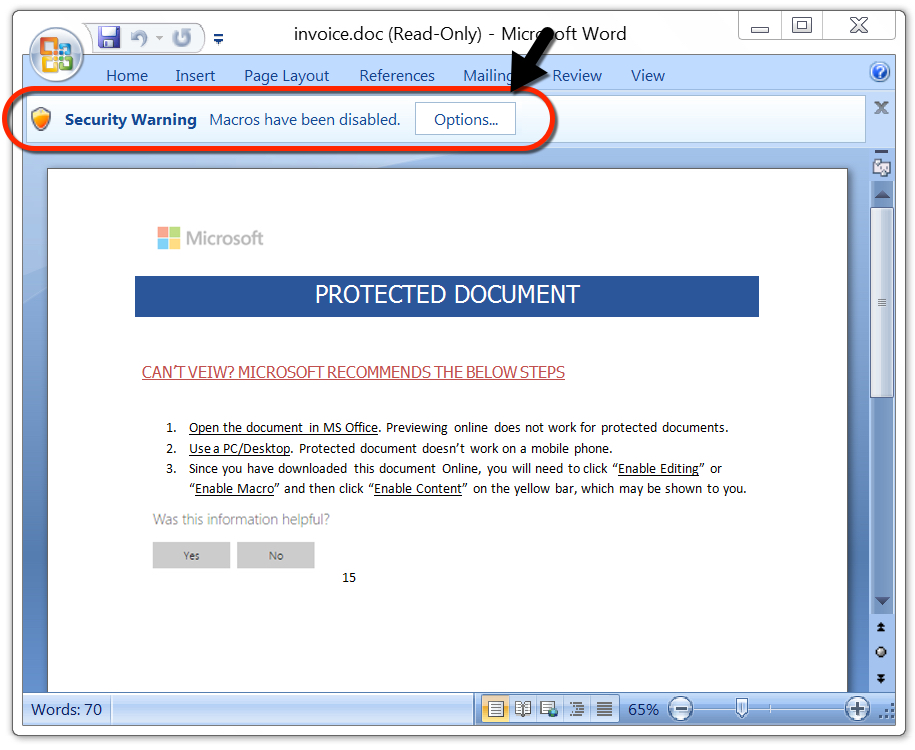Click "Was this information helpful?" text
This screenshot has height=750, width=915.
pyautogui.click(x=241, y=519)
